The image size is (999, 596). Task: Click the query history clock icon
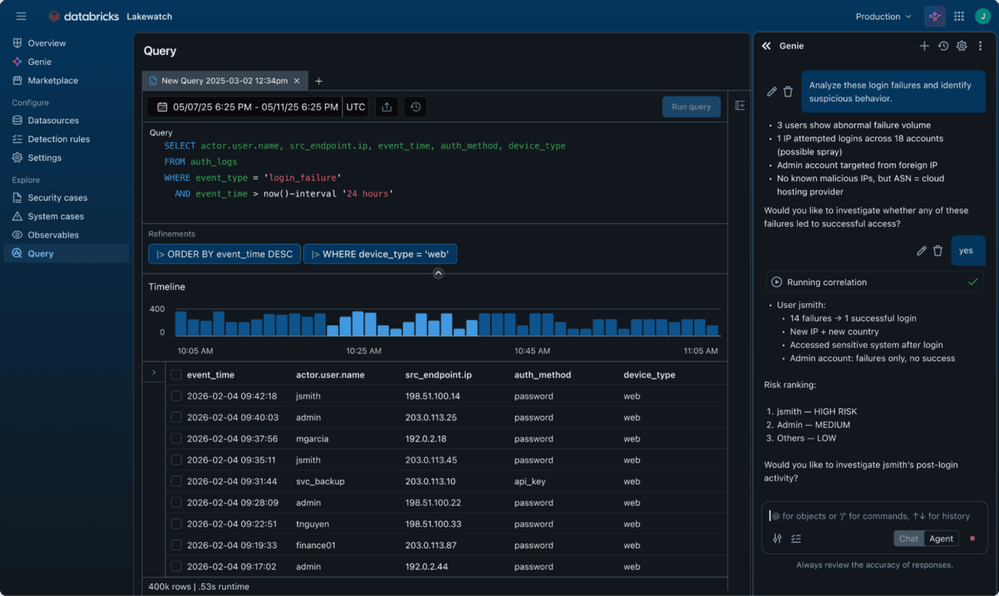[415, 107]
